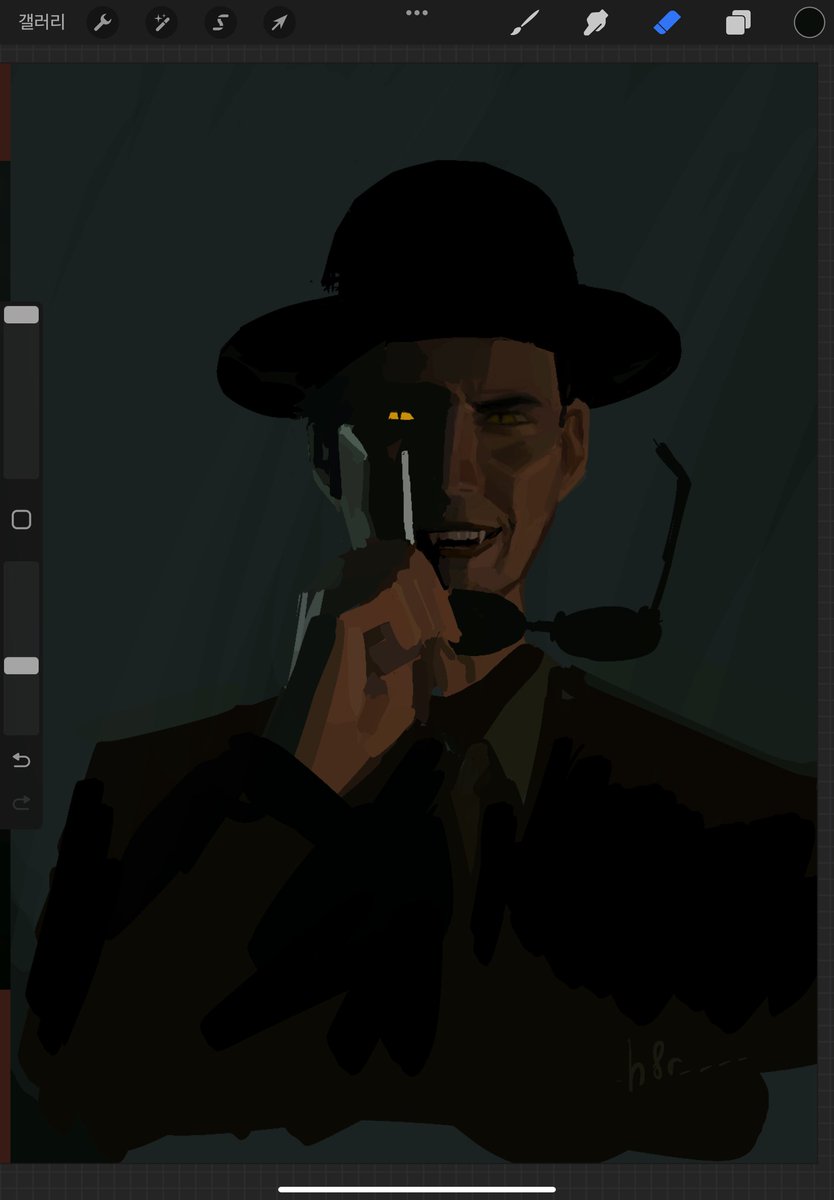Open the active color picker circle
The width and height of the screenshot is (834, 1200).
[809, 22]
